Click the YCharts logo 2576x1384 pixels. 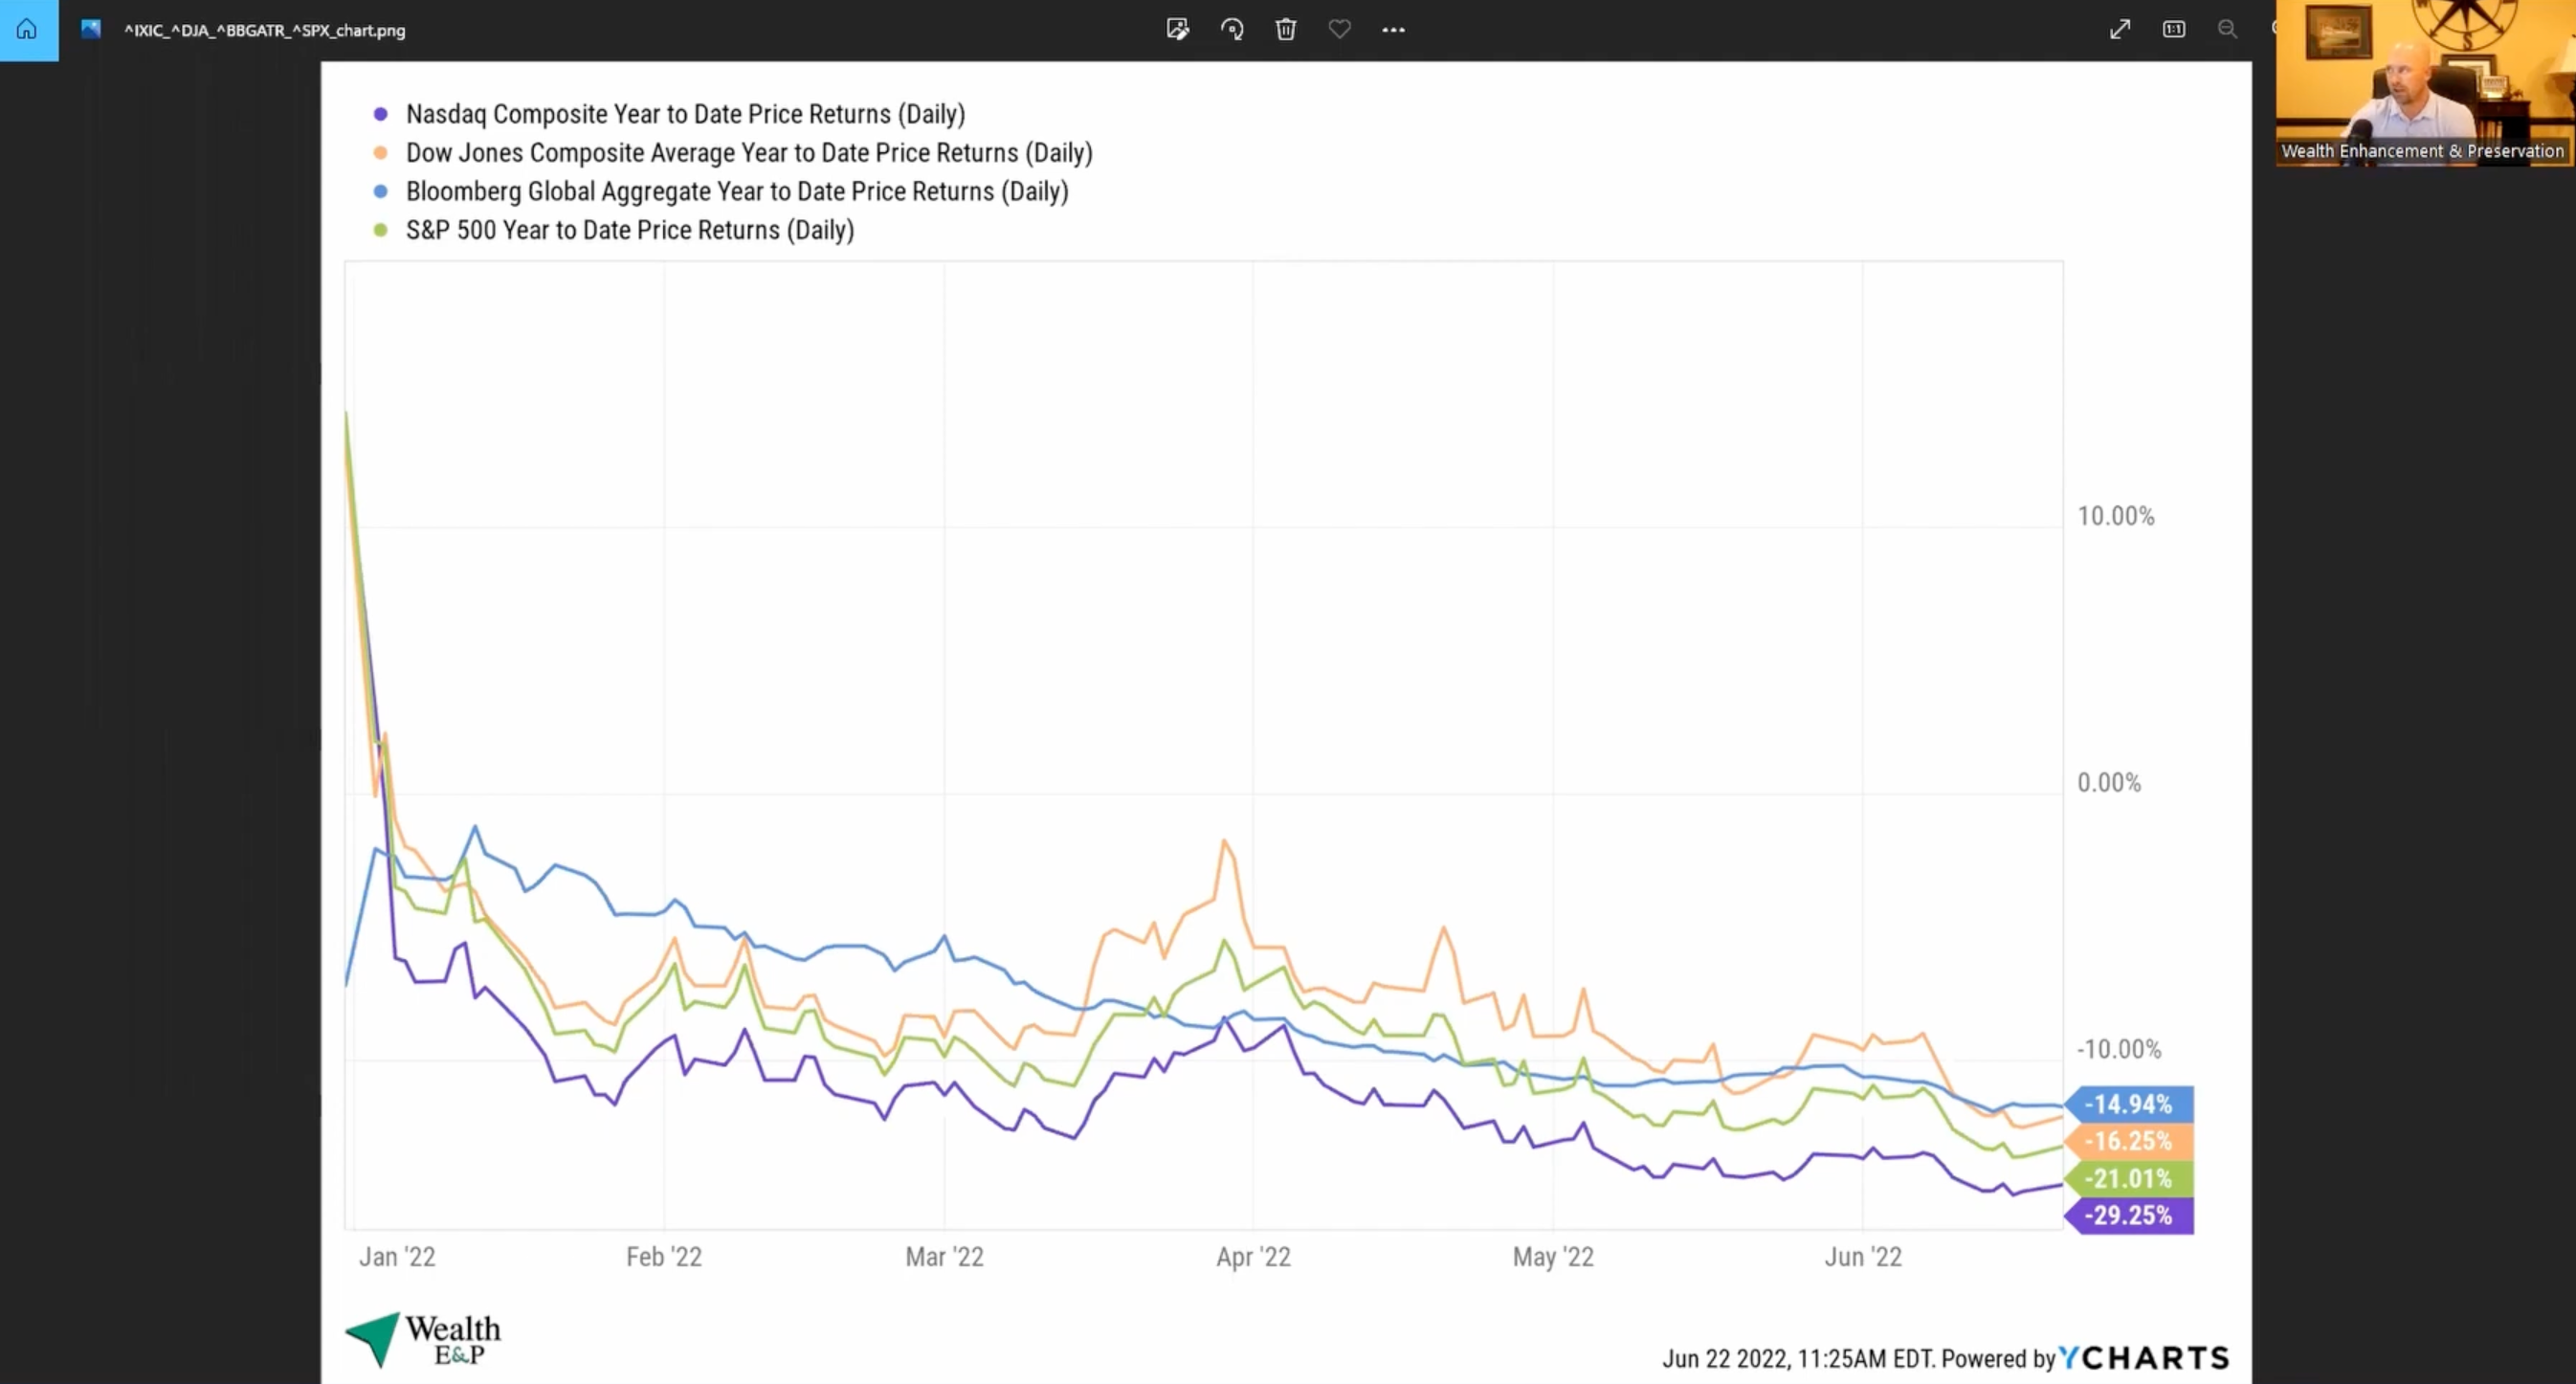[x=2144, y=1357]
